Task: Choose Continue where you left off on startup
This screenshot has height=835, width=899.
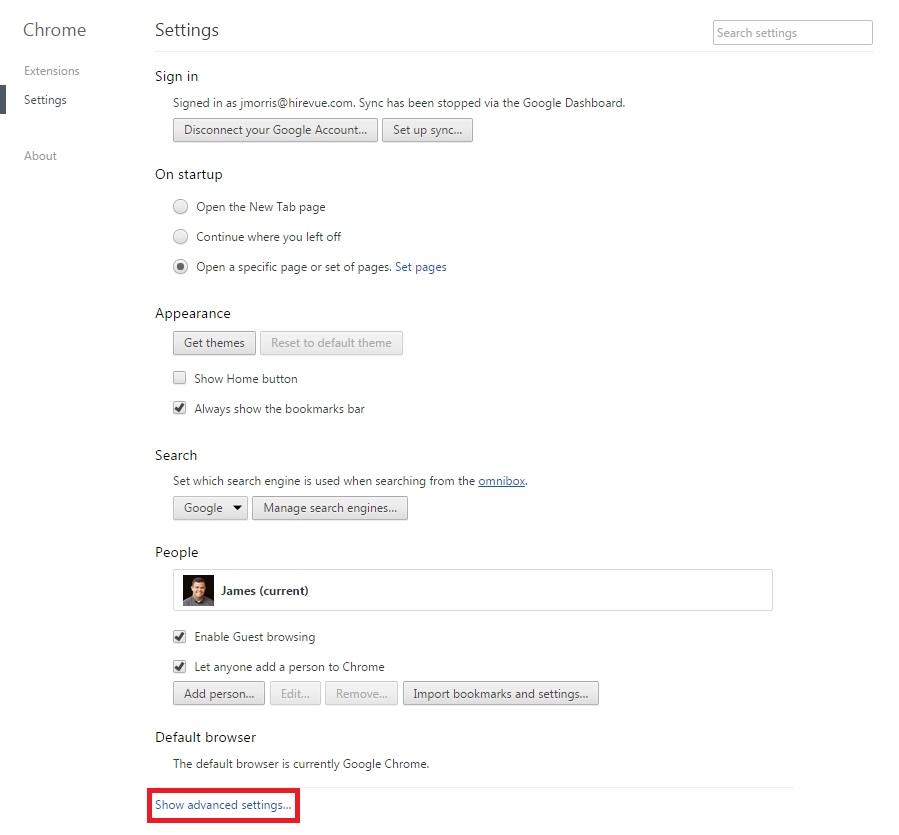Action: [x=180, y=237]
